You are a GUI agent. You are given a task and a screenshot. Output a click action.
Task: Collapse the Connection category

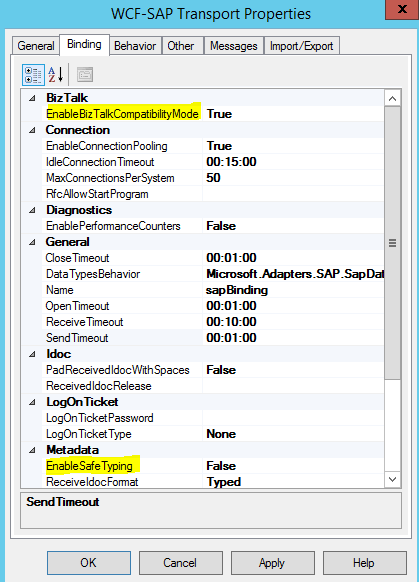[x=32, y=130]
